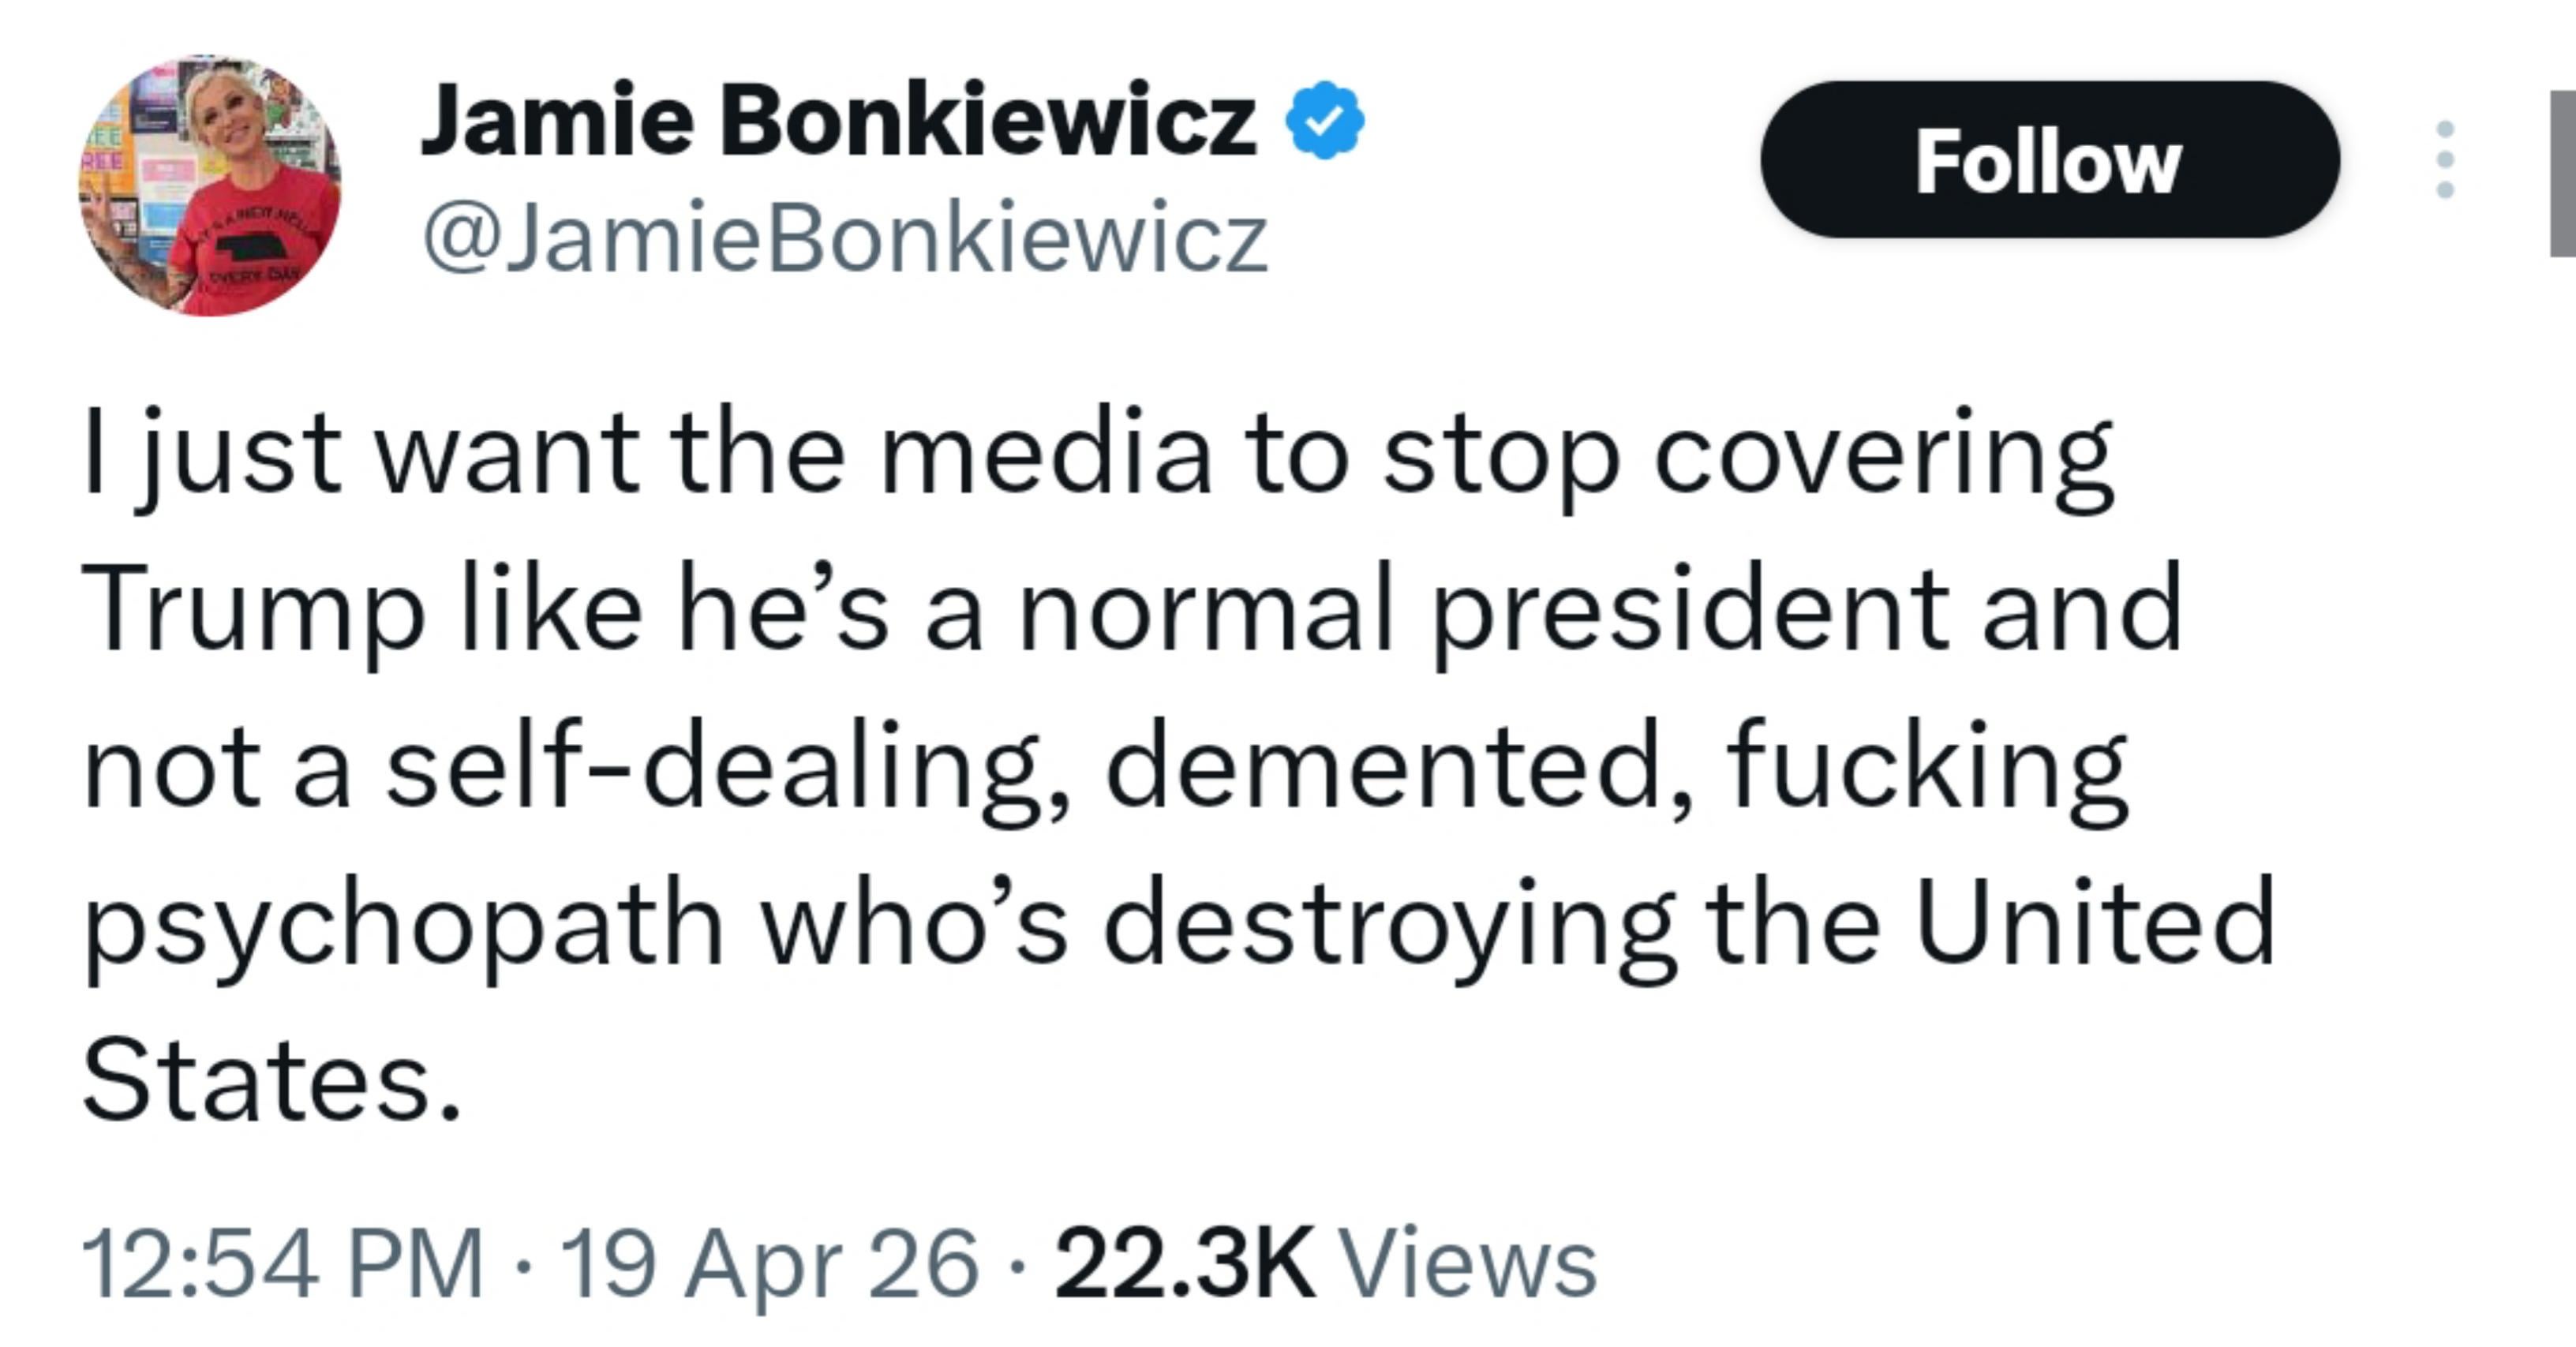The image size is (2576, 1347).
Task: Click the Views label
Action: [x=1467, y=1264]
